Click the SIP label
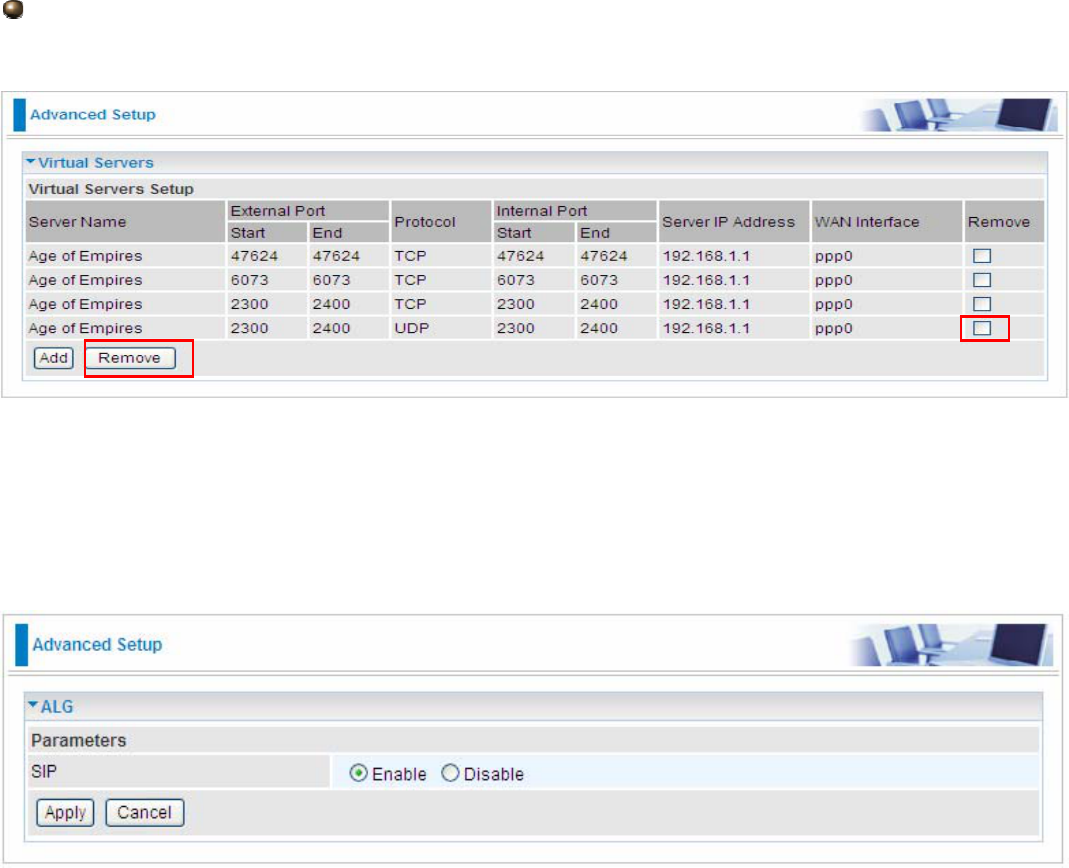The image size is (1069, 868). point(44,772)
